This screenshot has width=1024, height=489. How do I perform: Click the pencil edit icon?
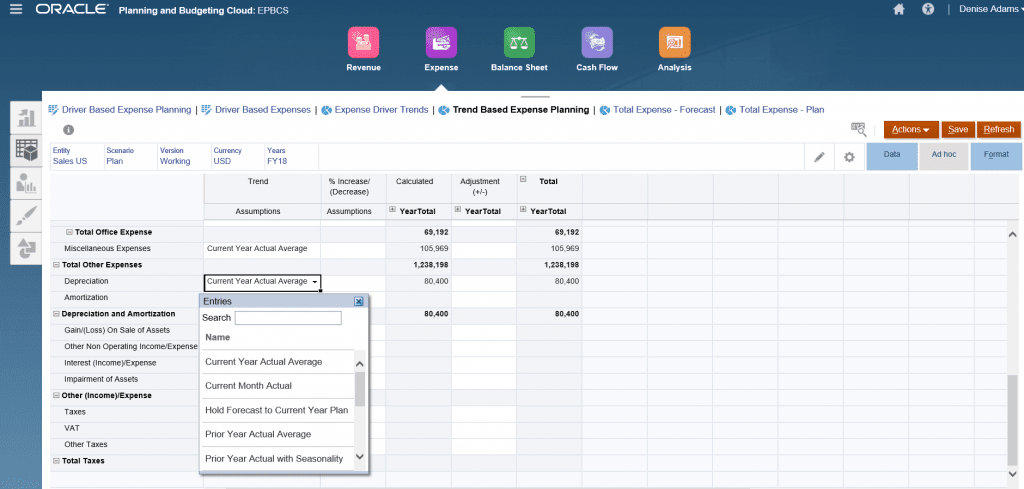pyautogui.click(x=819, y=157)
